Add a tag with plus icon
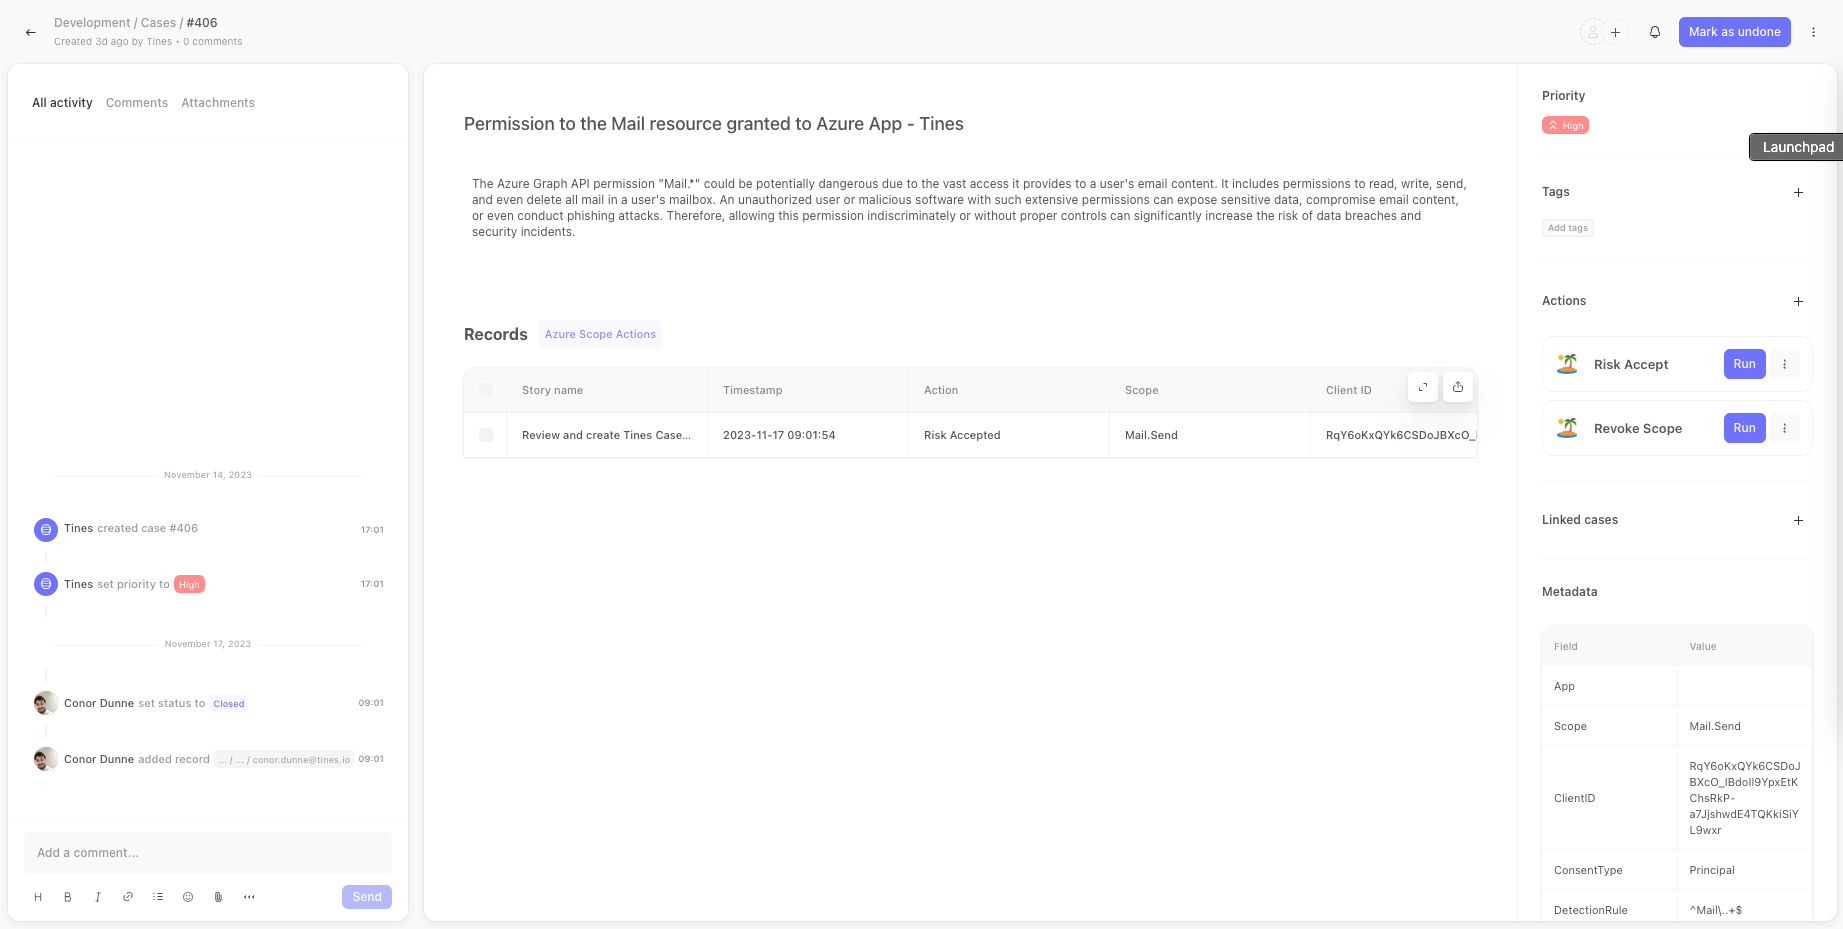Image resolution: width=1843 pixels, height=929 pixels. (x=1798, y=192)
